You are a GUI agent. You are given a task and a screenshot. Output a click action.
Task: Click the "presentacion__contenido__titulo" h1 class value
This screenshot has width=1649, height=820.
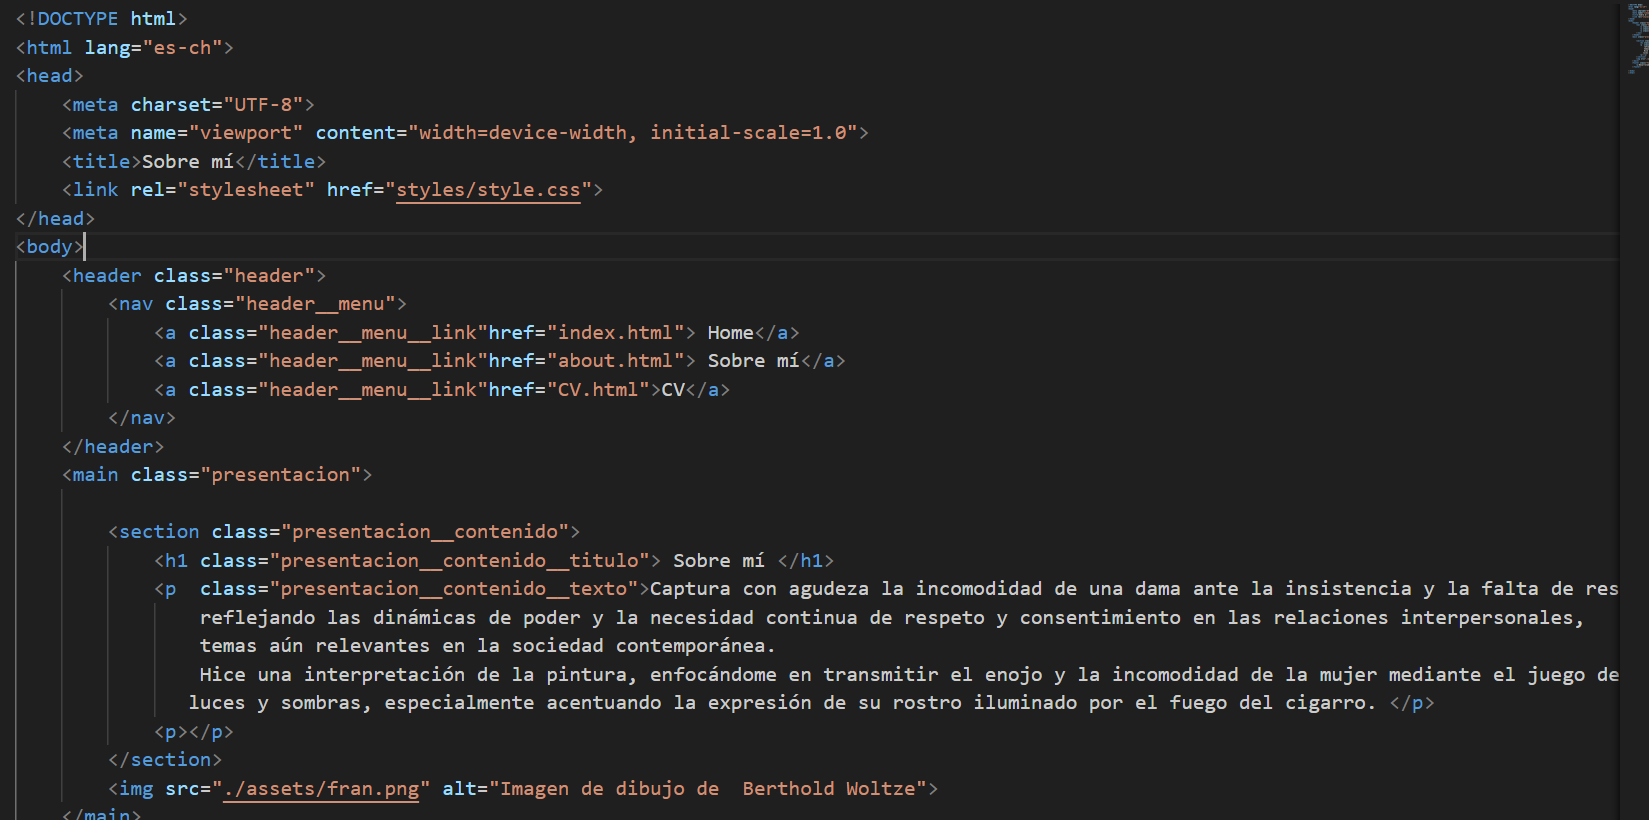pos(460,561)
